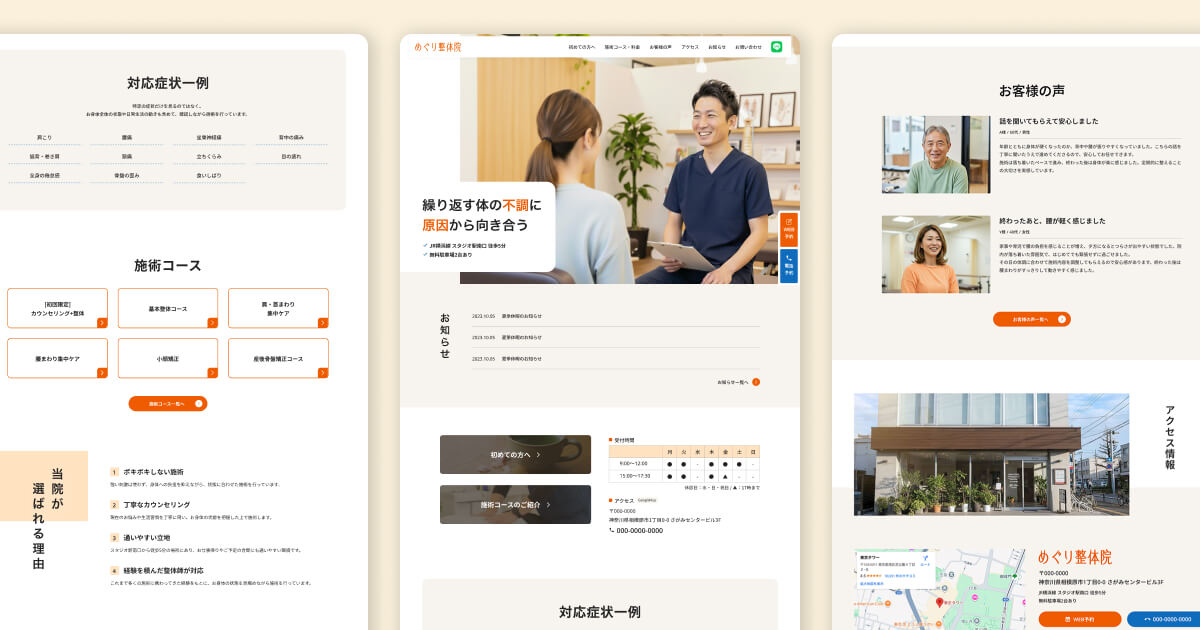Select the red map pin on Google Map

[x=941, y=602]
